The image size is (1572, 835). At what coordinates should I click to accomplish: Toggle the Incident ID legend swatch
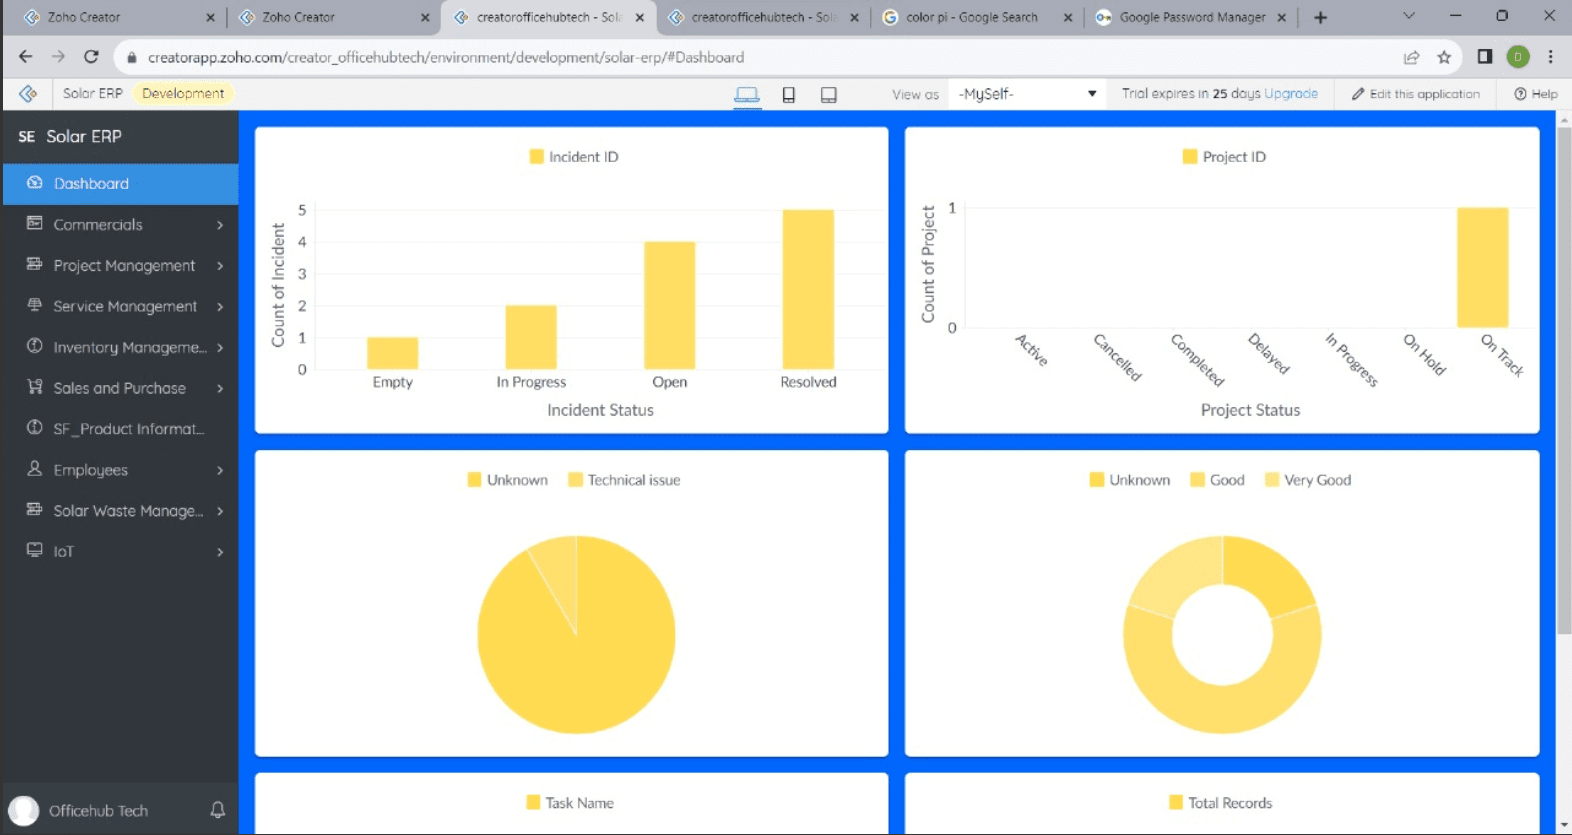point(536,157)
